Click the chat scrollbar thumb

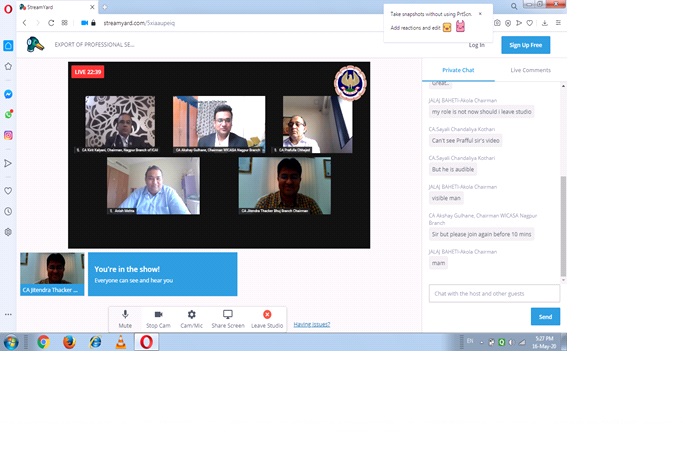(563, 226)
